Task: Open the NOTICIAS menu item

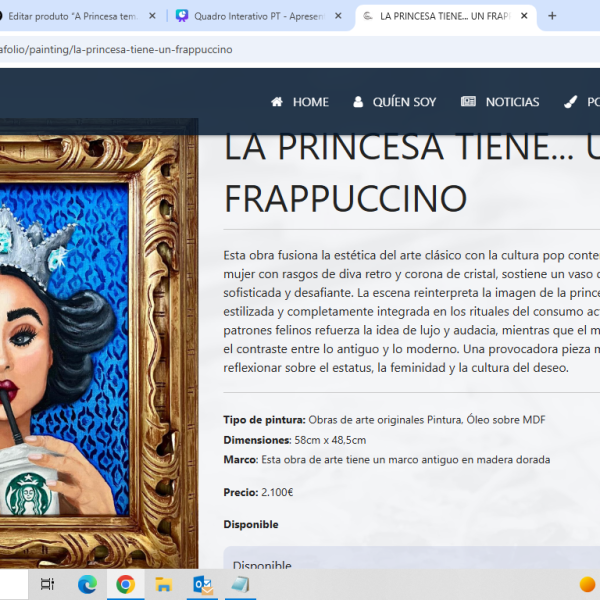Action: click(x=512, y=102)
